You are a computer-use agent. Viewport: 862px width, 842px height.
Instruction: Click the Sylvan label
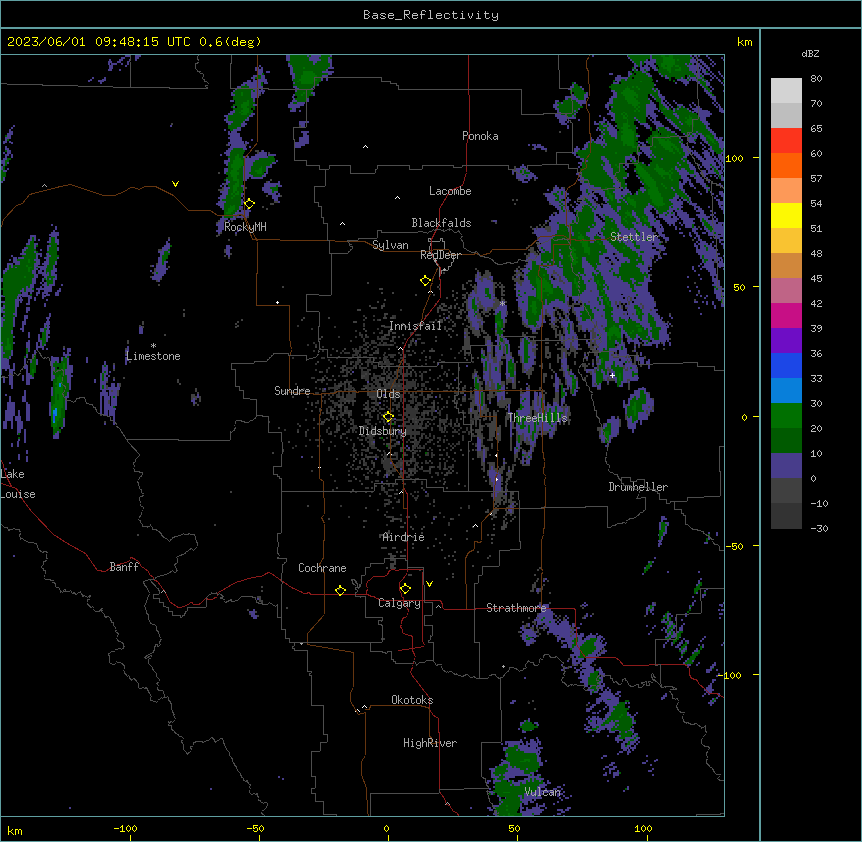(390, 245)
